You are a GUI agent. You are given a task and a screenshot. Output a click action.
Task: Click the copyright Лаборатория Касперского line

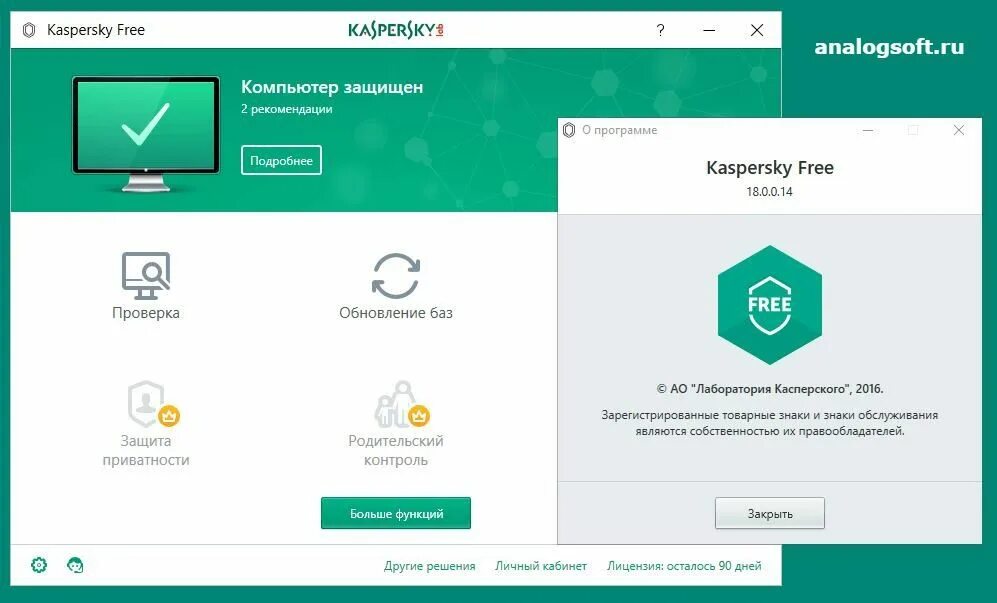pyautogui.click(x=769, y=388)
